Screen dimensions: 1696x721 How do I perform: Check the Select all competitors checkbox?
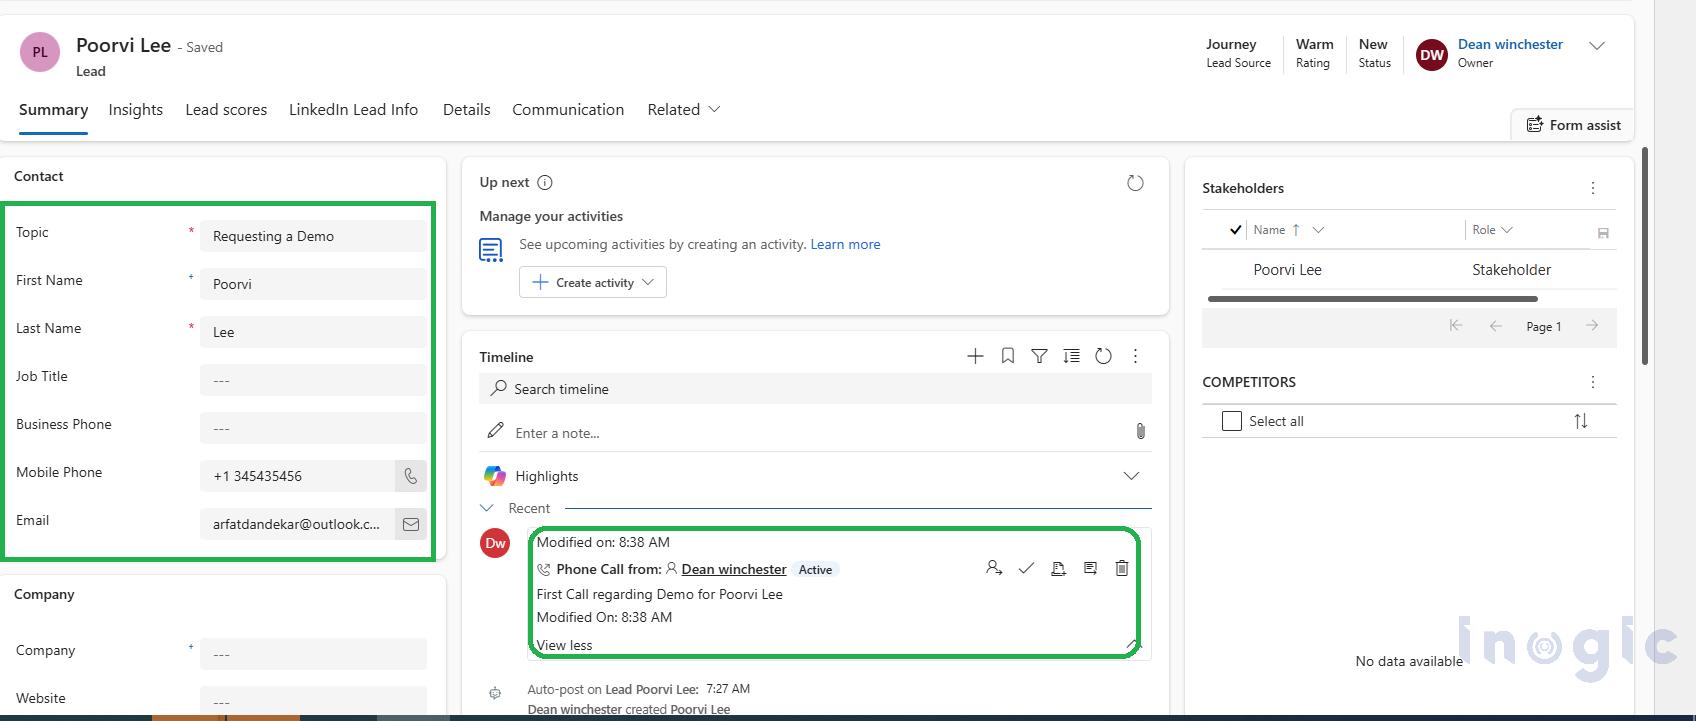(1232, 421)
